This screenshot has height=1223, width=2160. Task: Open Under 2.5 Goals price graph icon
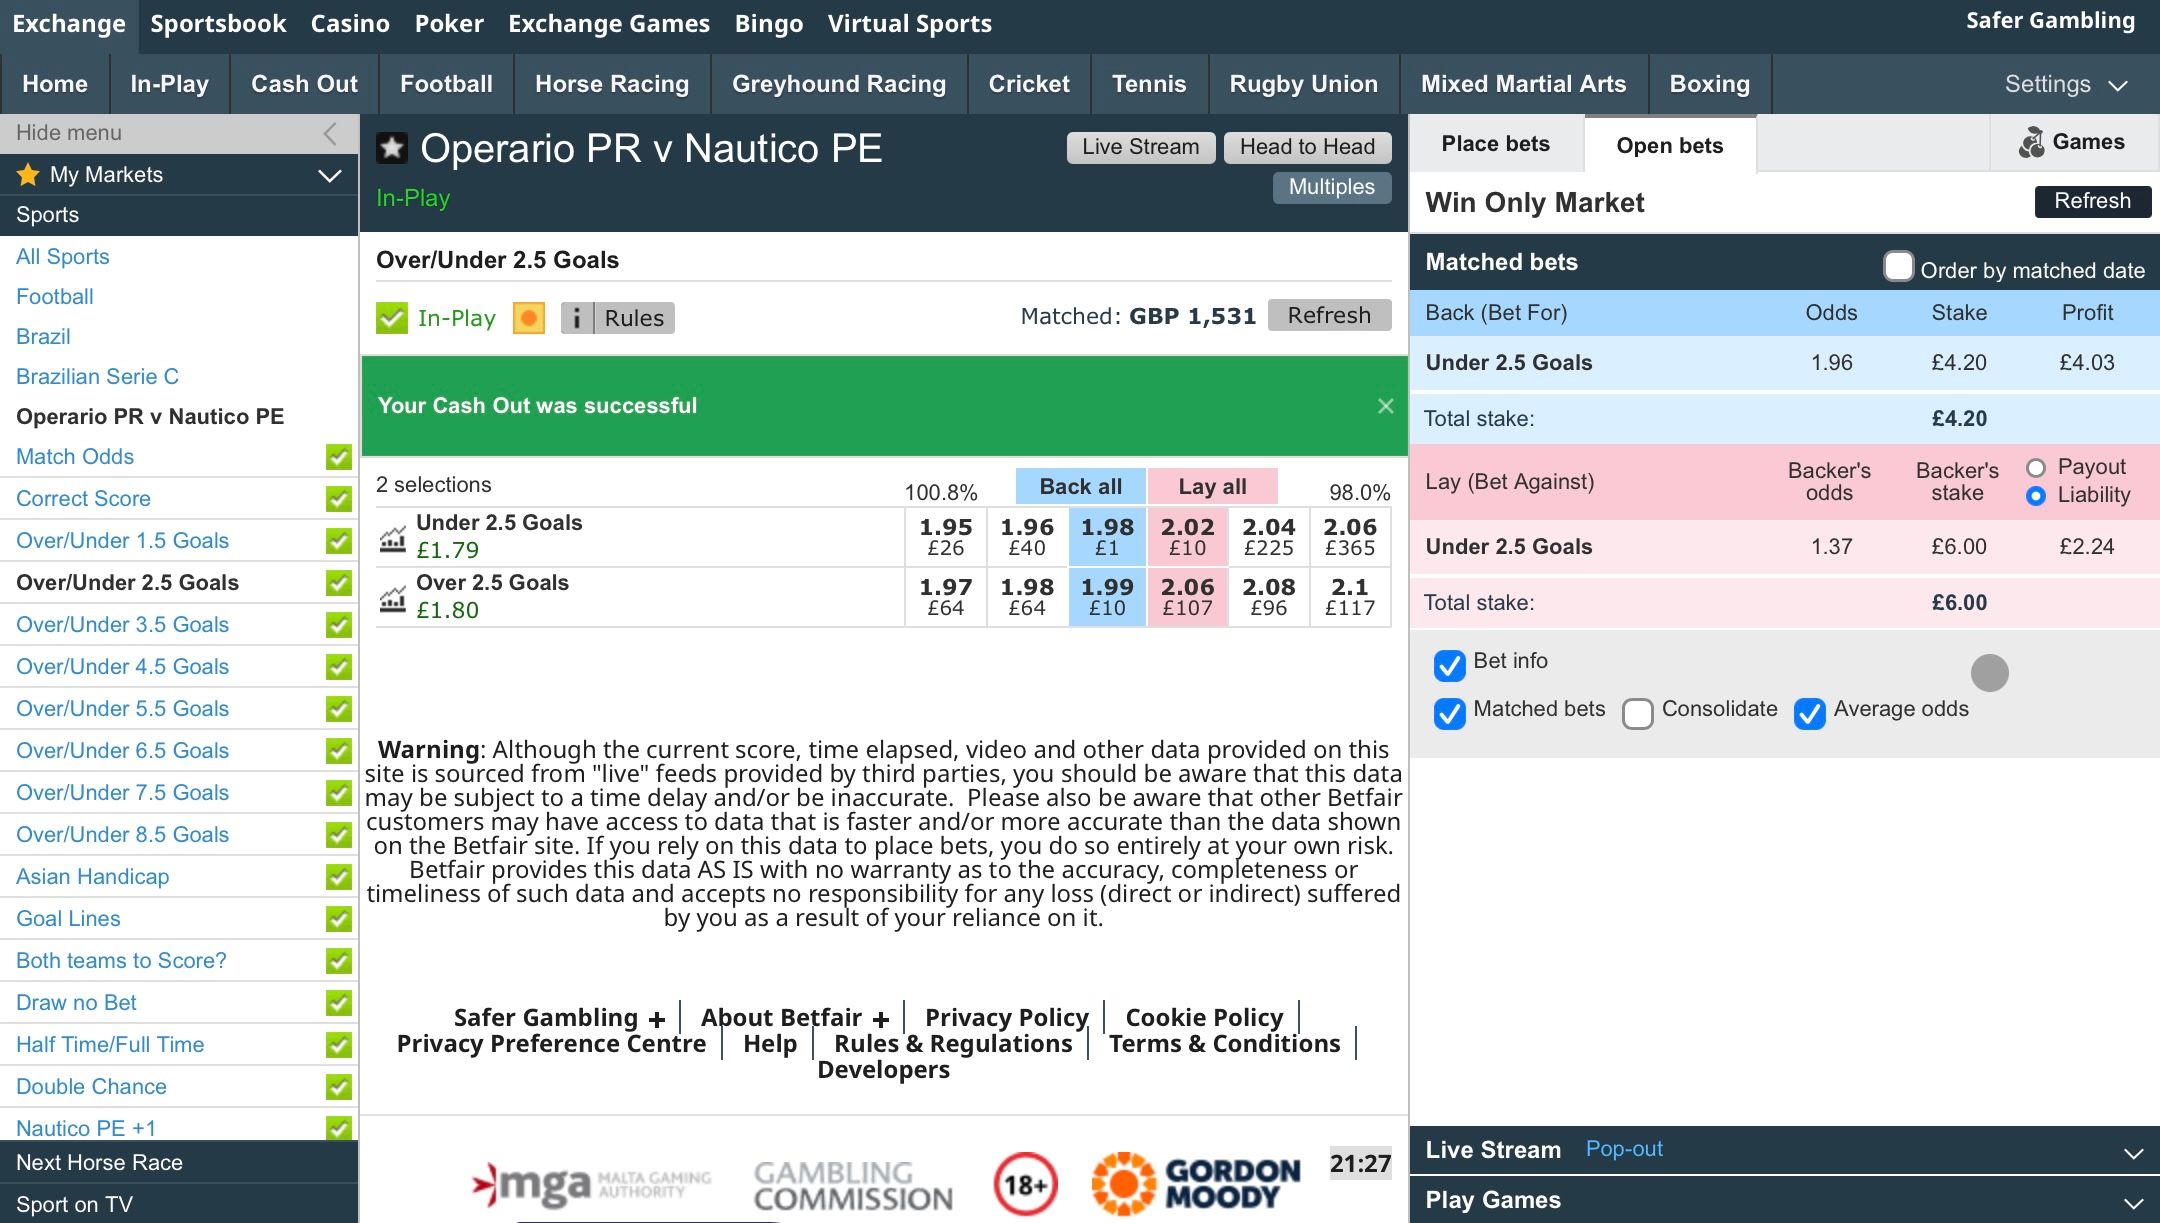(x=392, y=539)
